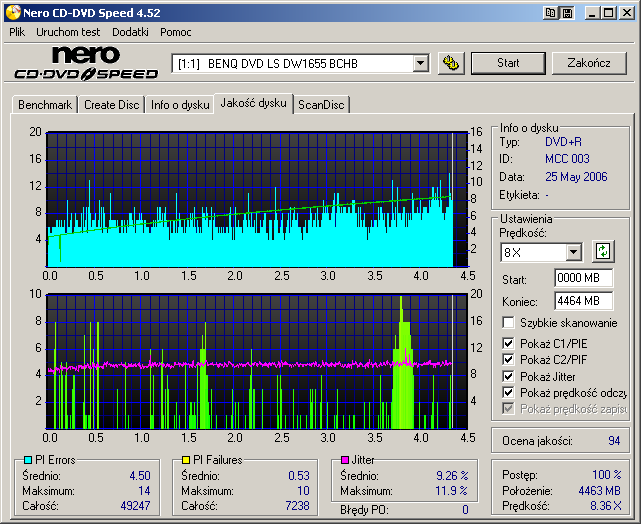Toggle the Pokaż Jitter checkbox
The height and width of the screenshot is (524, 641).
508,376
